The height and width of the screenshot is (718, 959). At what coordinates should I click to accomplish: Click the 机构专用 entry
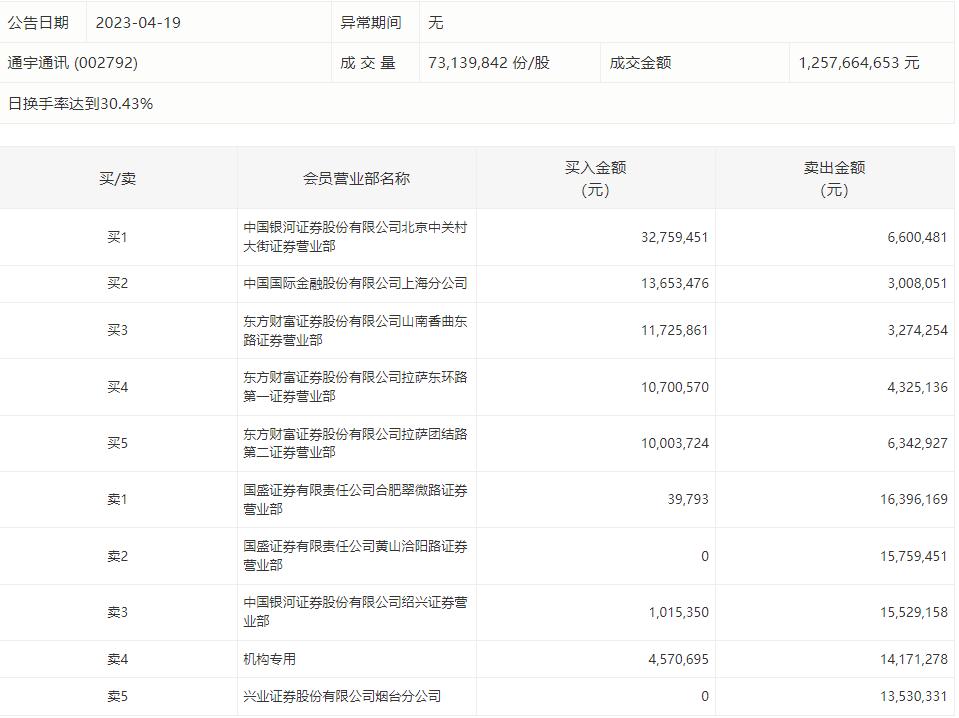[x=269, y=659]
